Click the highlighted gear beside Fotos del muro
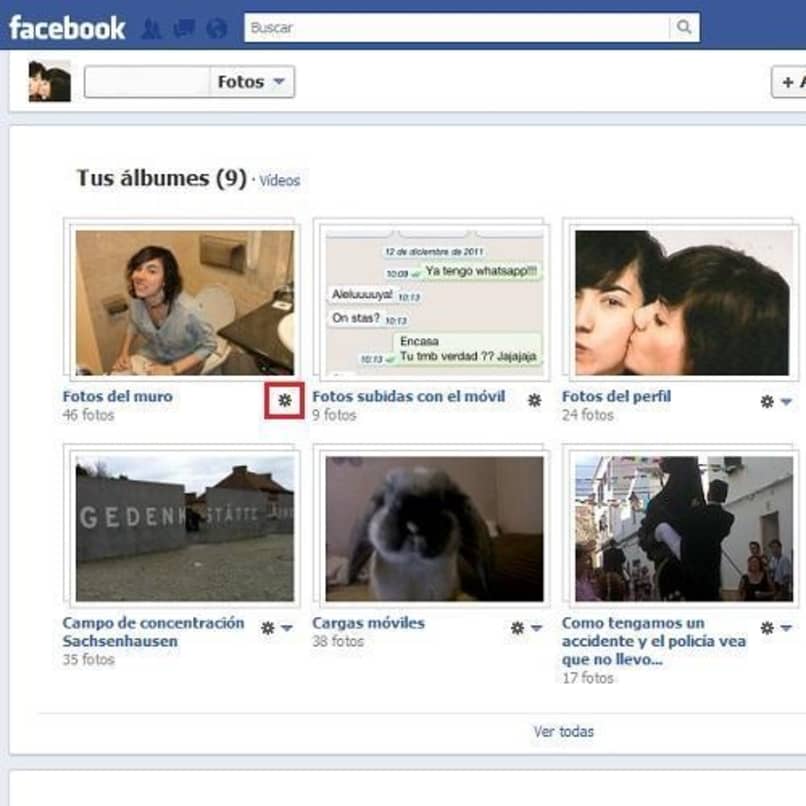The image size is (806, 806). pos(287,399)
